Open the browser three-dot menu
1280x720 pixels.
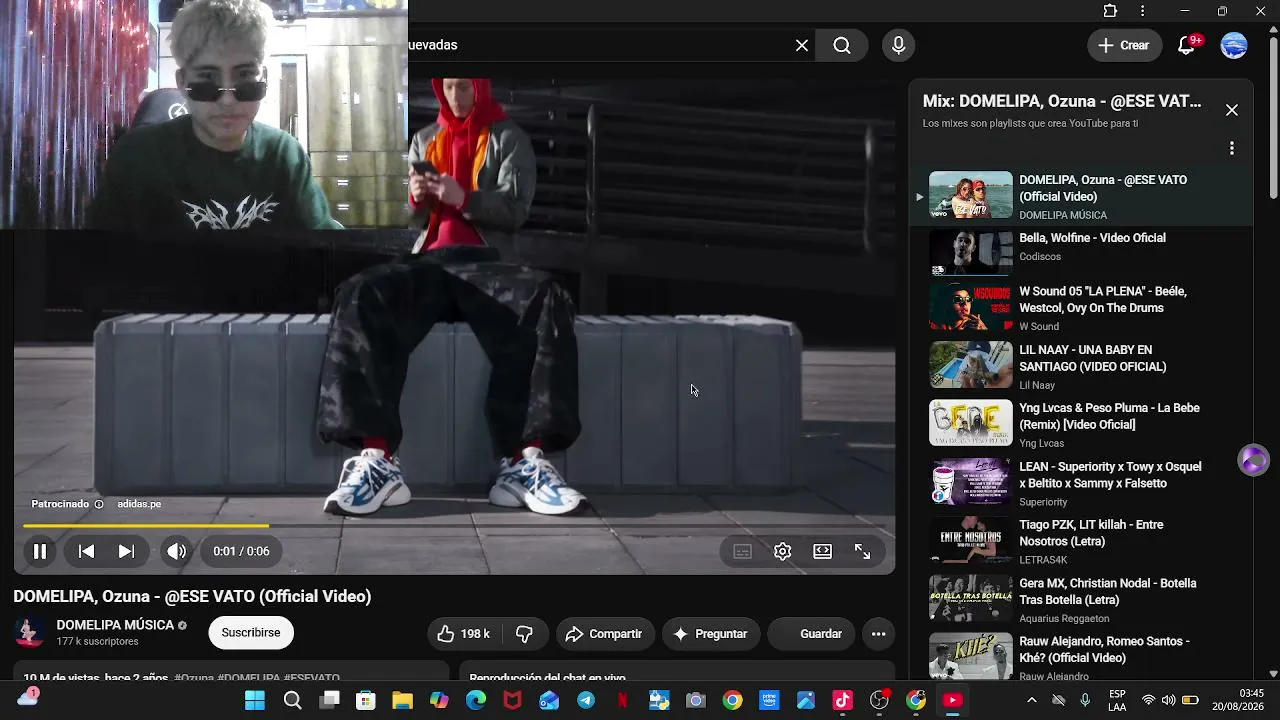point(1143,11)
